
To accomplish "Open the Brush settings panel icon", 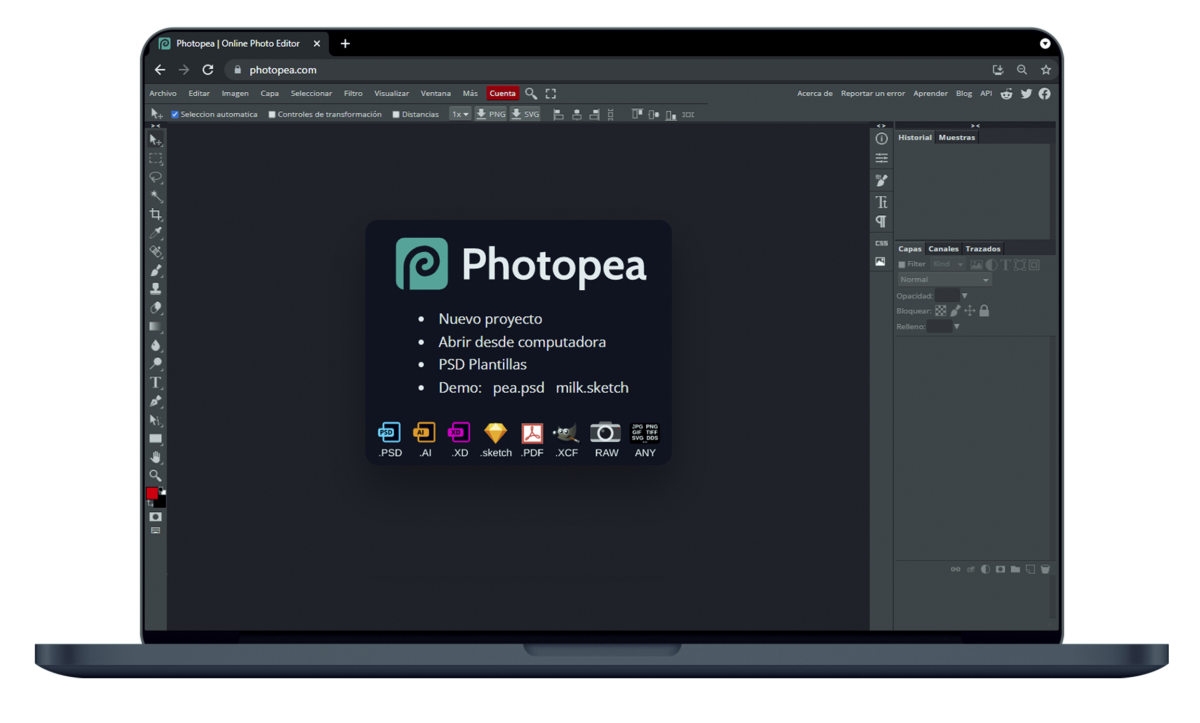I will point(881,180).
